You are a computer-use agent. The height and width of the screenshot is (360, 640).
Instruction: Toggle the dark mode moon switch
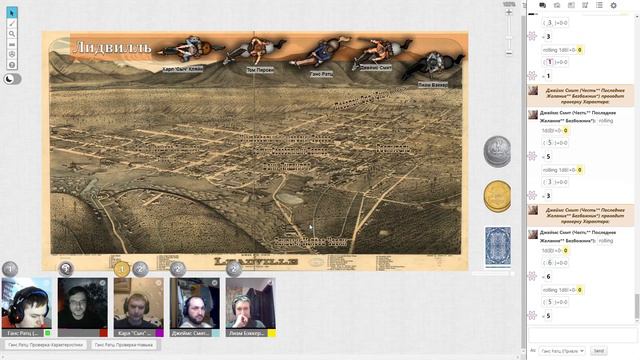(12, 79)
